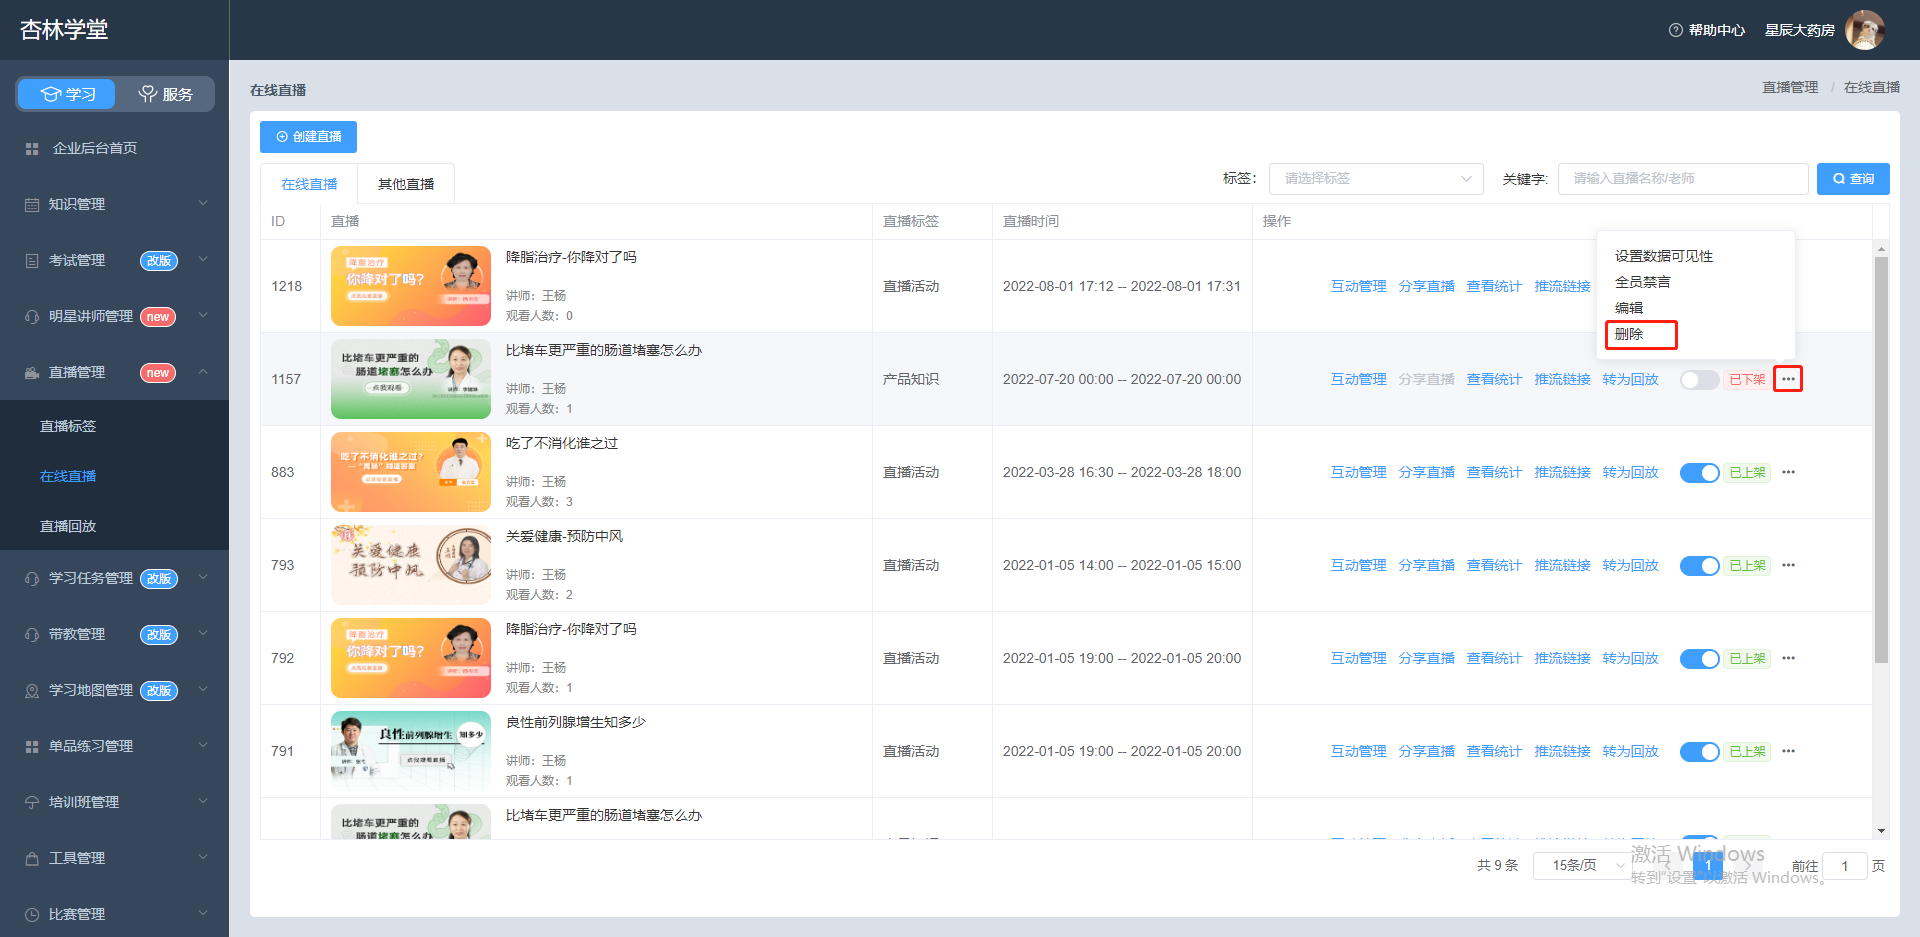
Task: Click the three-dot menu for row 1157
Action: tap(1788, 379)
